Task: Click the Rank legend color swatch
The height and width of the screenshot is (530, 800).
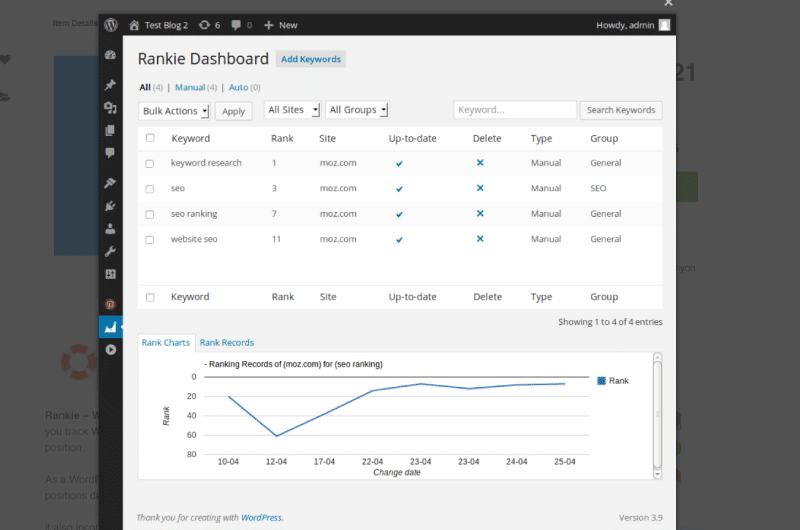Action: pos(602,381)
